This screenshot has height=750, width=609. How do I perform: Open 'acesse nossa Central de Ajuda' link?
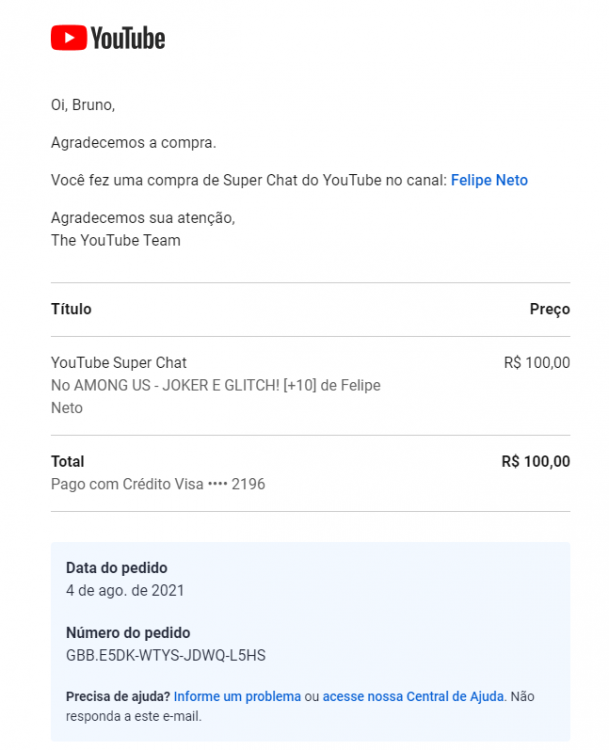click(x=413, y=696)
